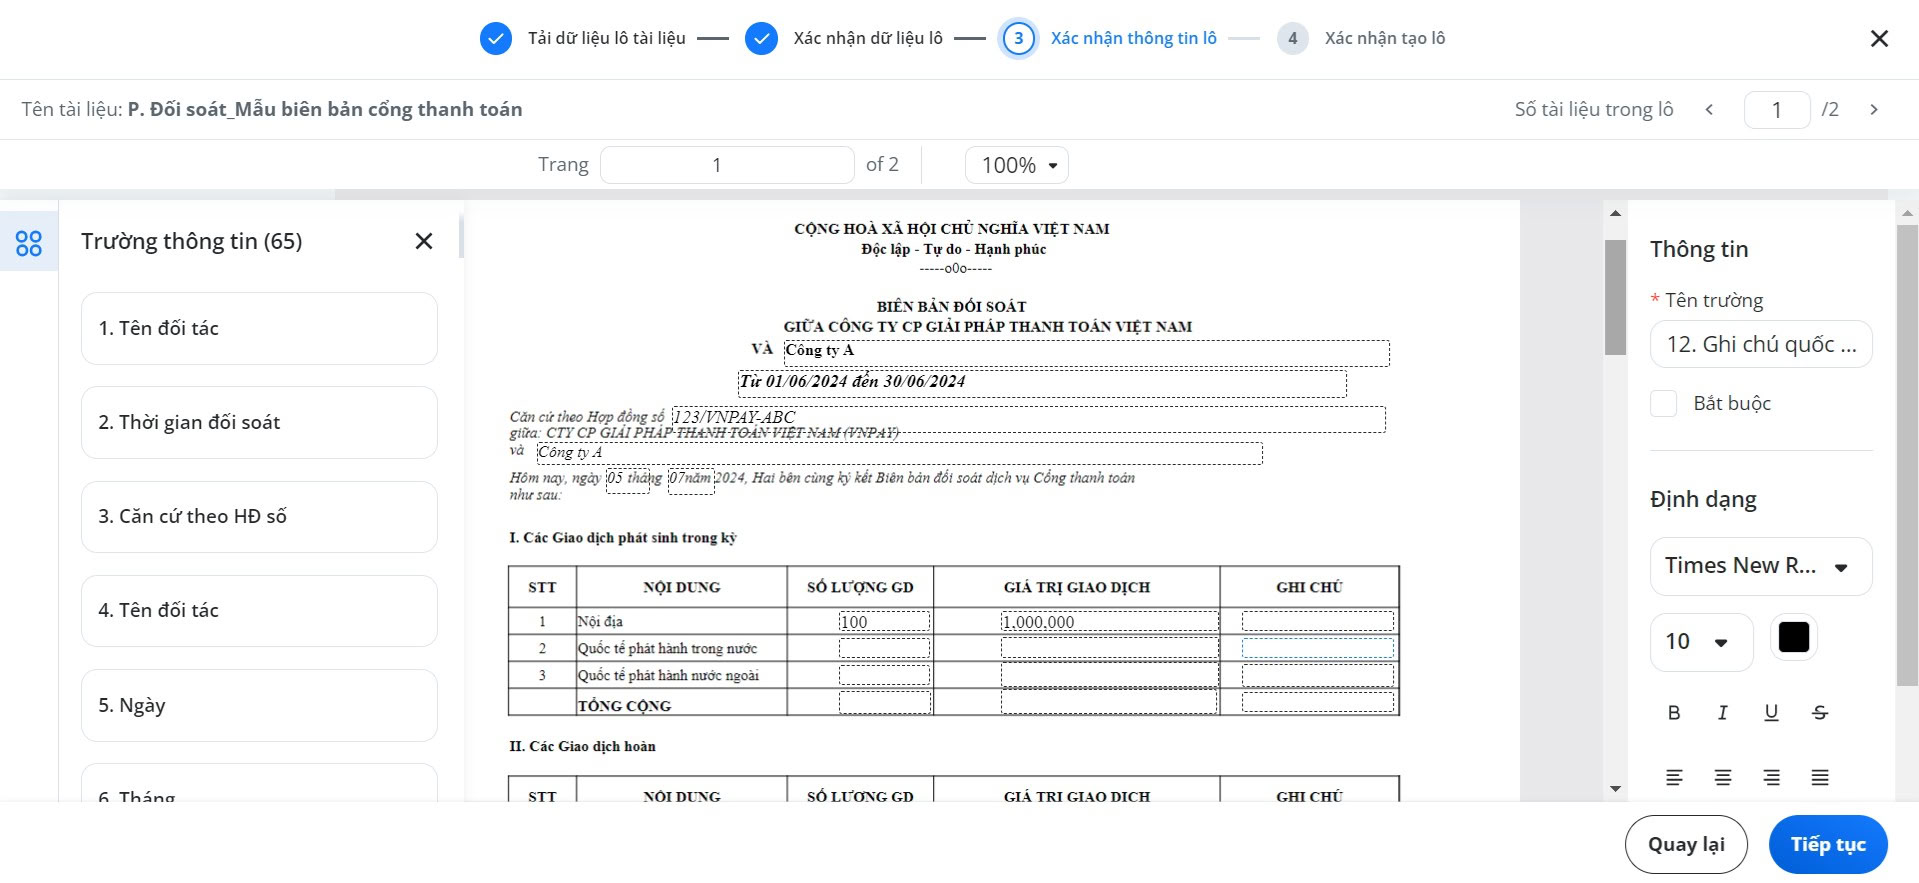Viewport: 1919px width, 883px height.
Task: Click the Công ty A field after VÀ
Action: [x=1087, y=353]
